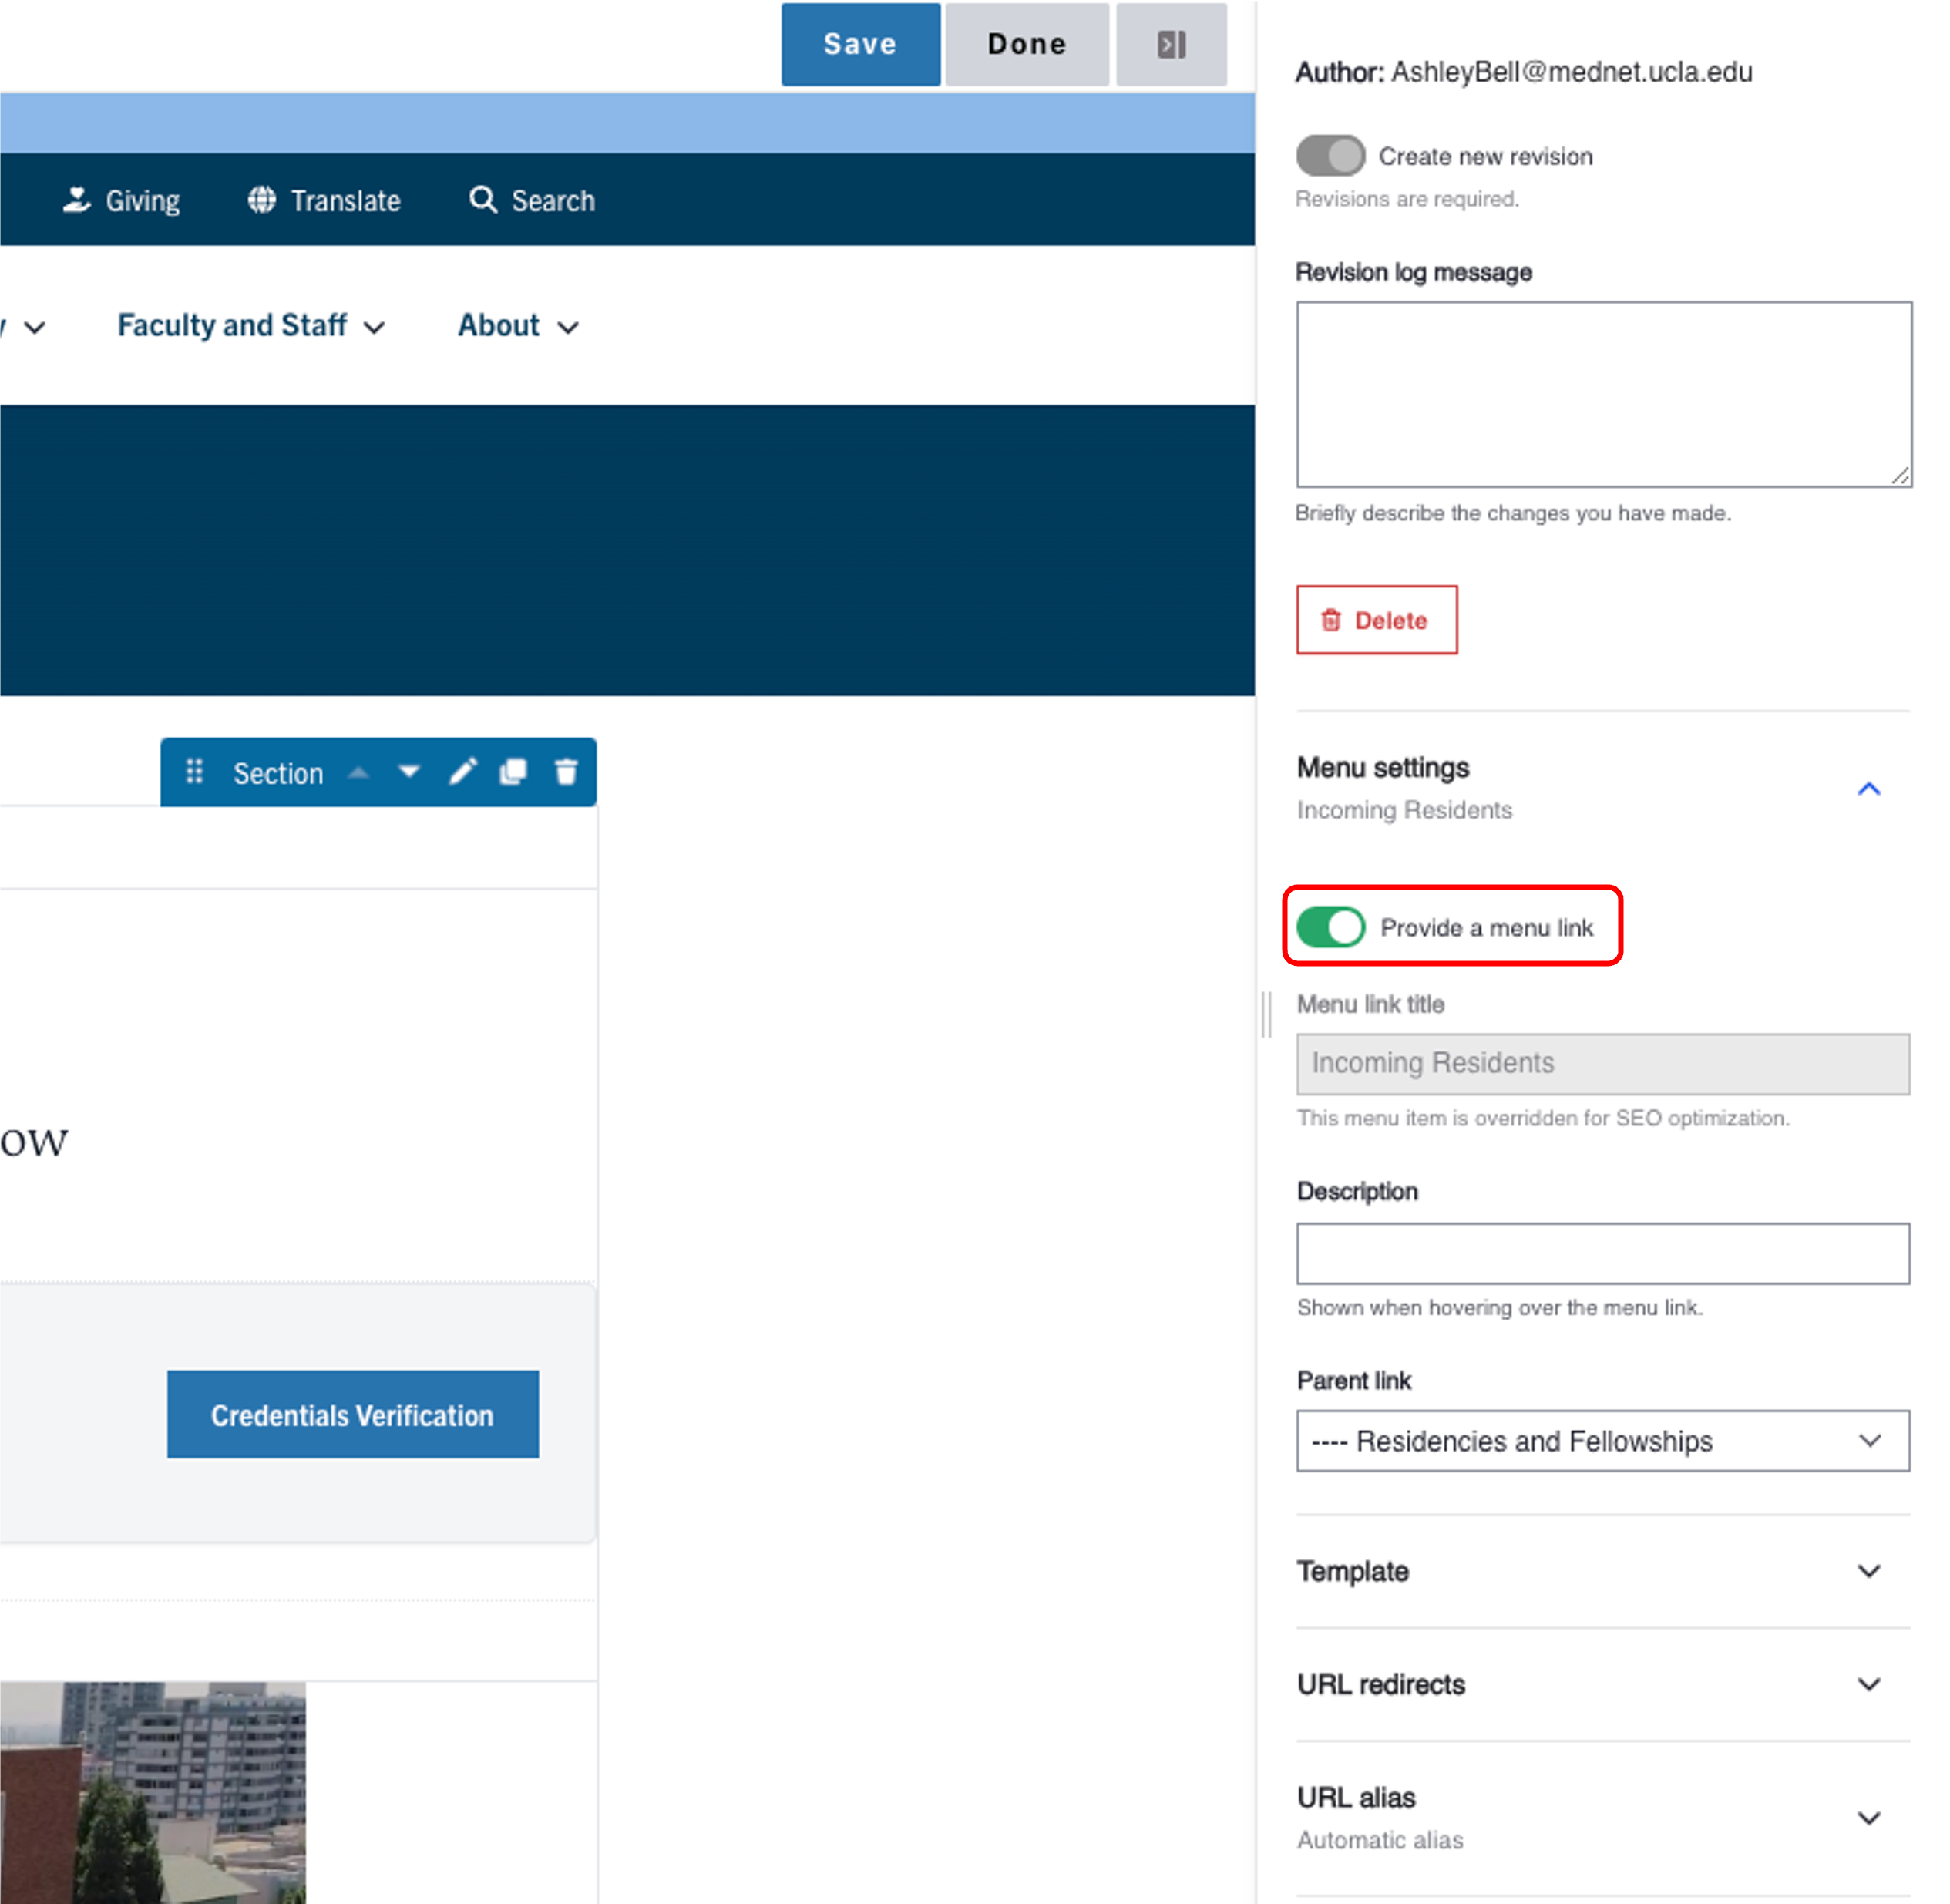Click in the Revision log message box
The height and width of the screenshot is (1904, 1950).
click(1603, 395)
